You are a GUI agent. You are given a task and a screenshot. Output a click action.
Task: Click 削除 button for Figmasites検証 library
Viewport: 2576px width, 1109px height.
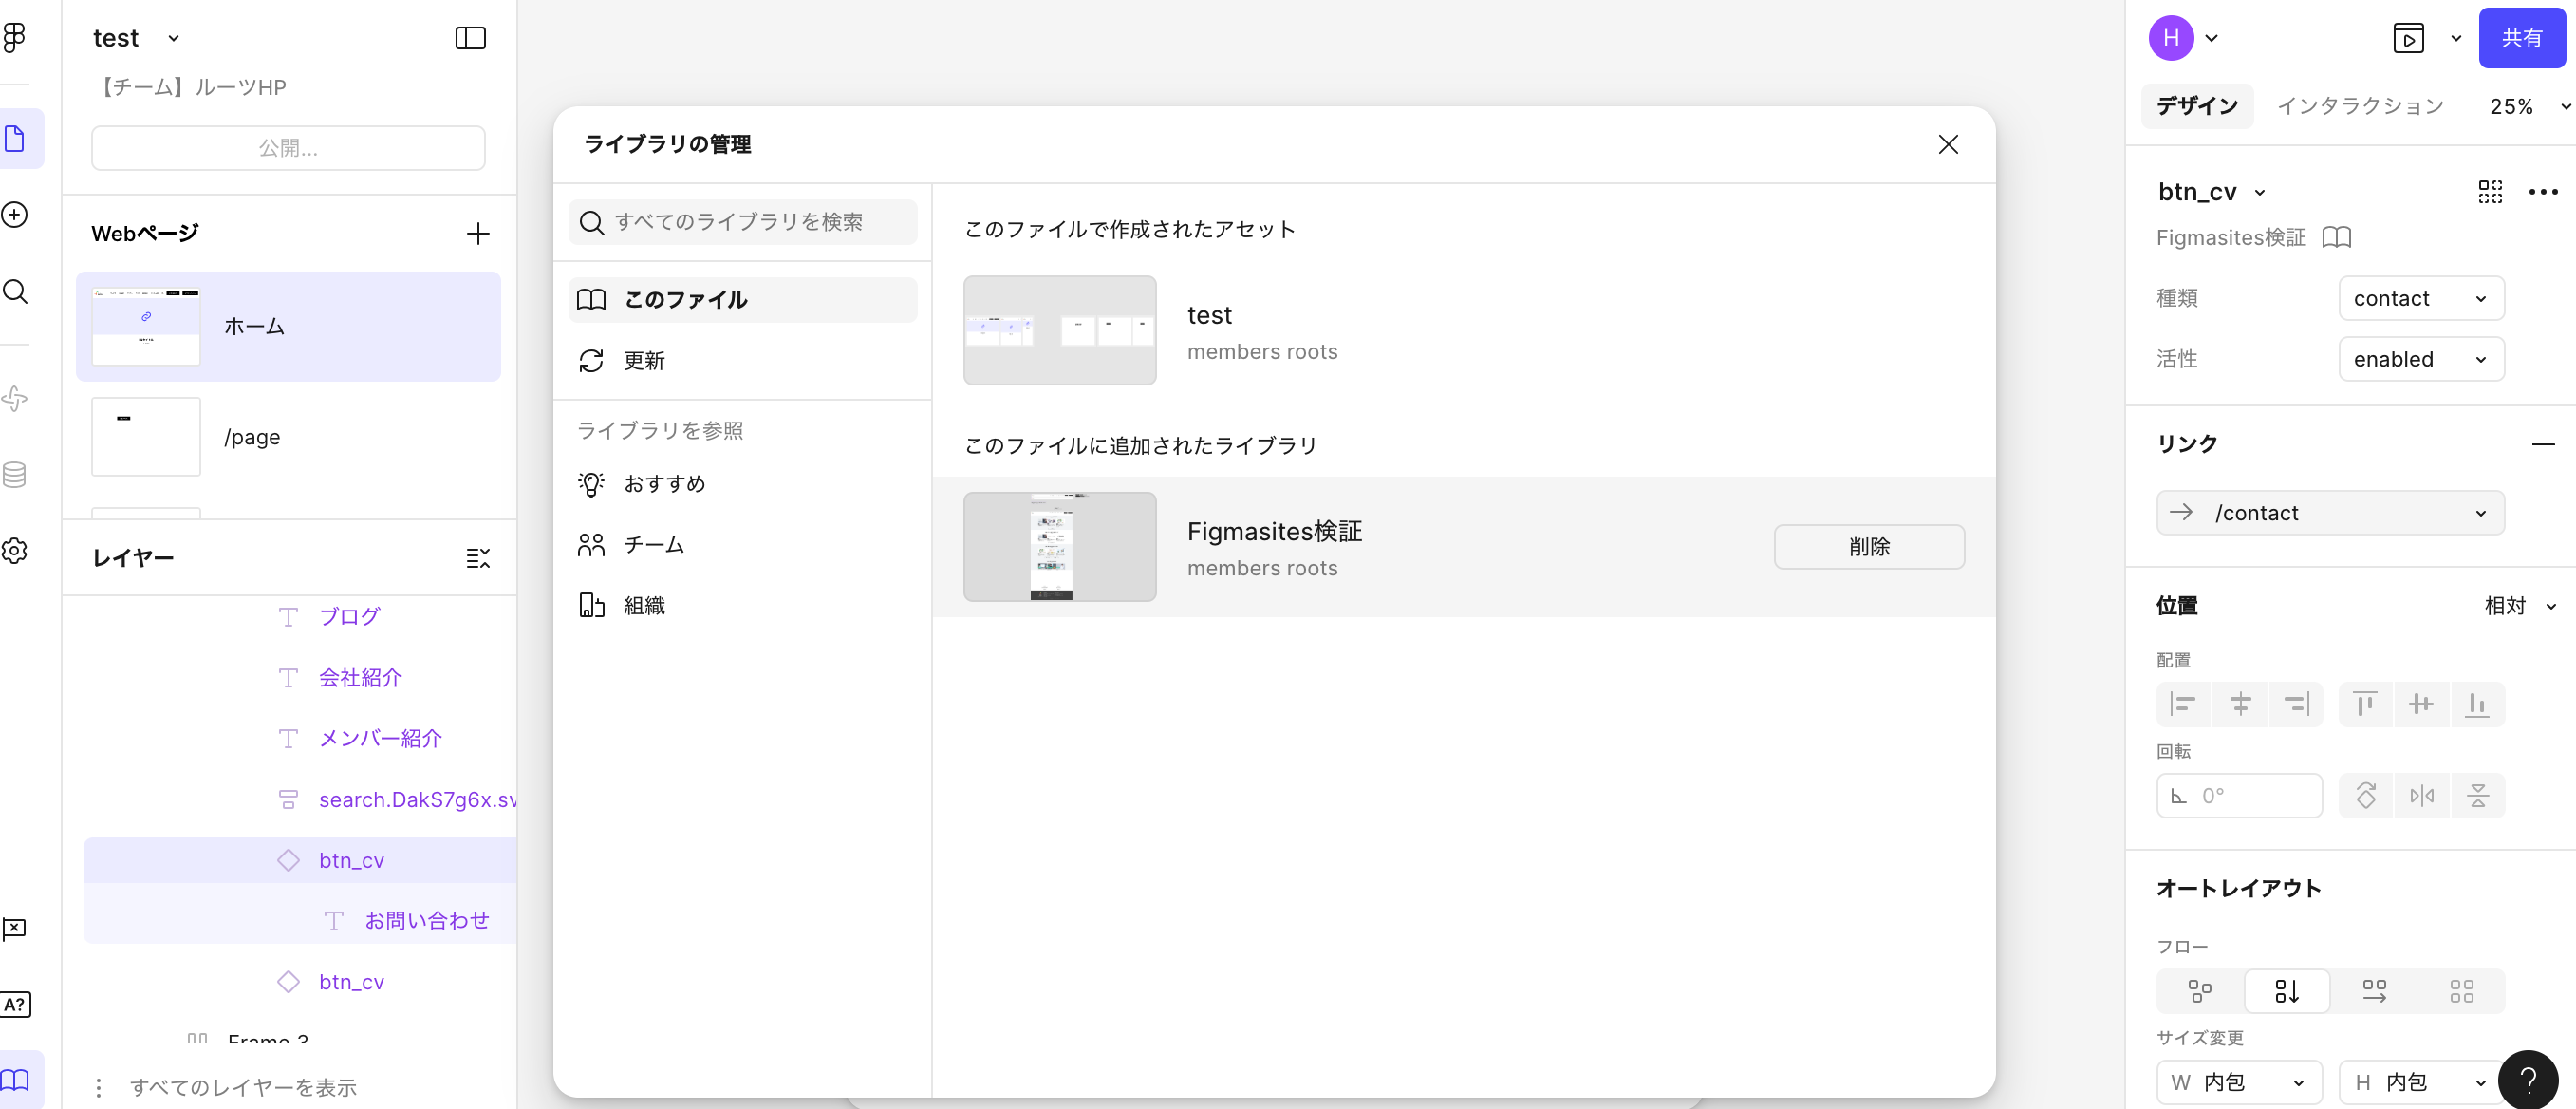(x=1868, y=547)
